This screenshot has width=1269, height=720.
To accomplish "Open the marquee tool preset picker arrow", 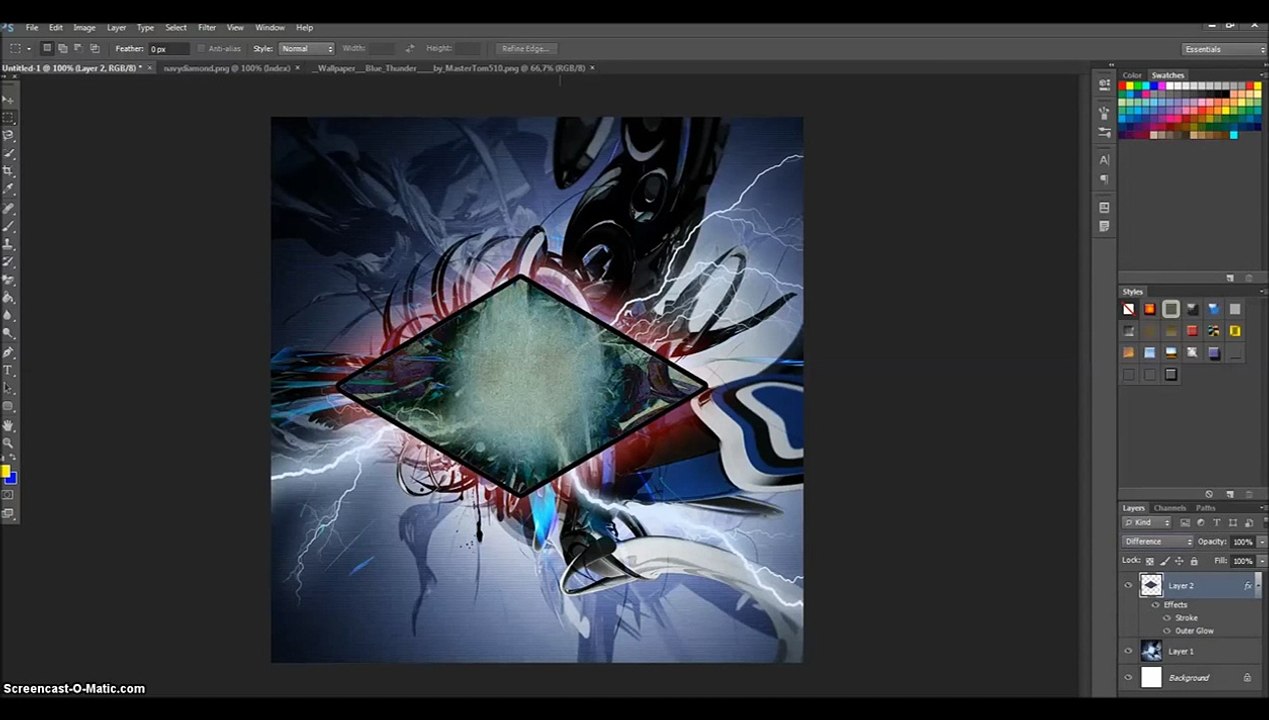I will pos(28,48).
